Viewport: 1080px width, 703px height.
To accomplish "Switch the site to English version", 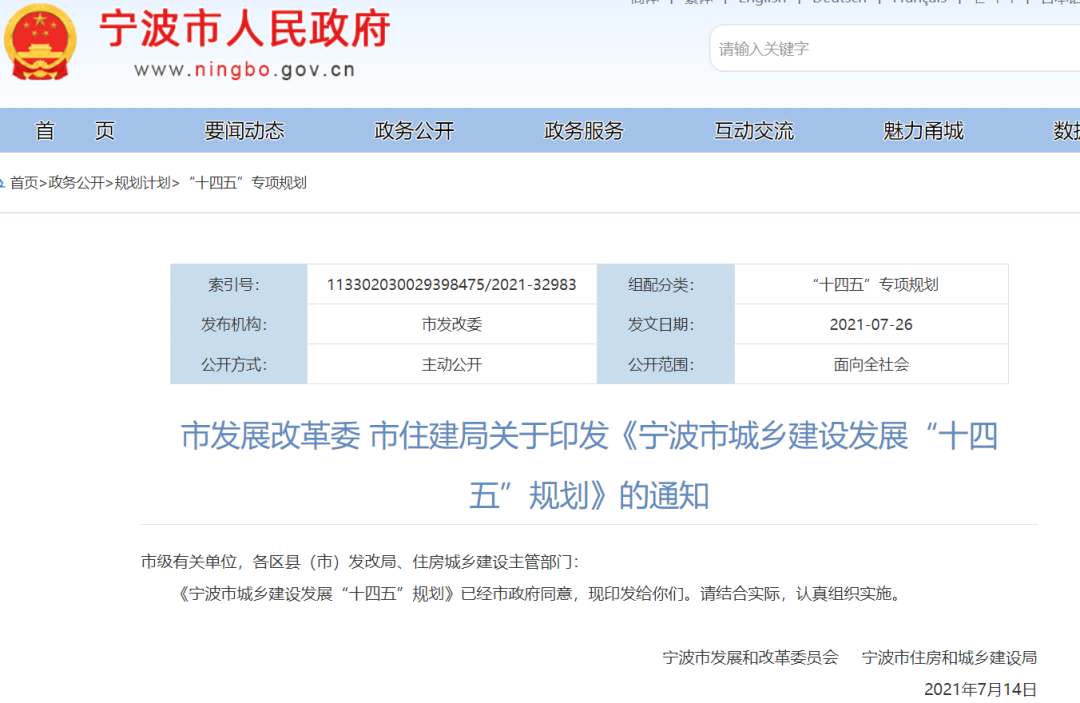I will point(763,3).
